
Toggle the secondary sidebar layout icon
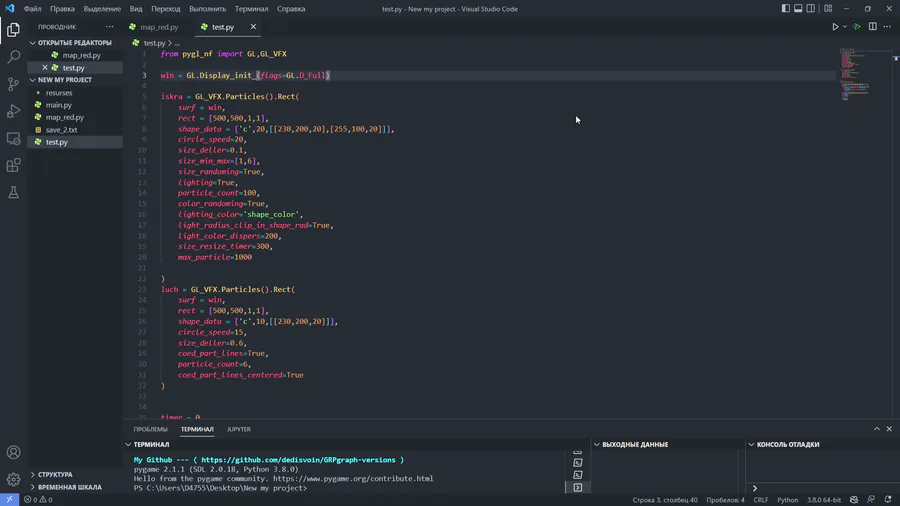point(810,9)
